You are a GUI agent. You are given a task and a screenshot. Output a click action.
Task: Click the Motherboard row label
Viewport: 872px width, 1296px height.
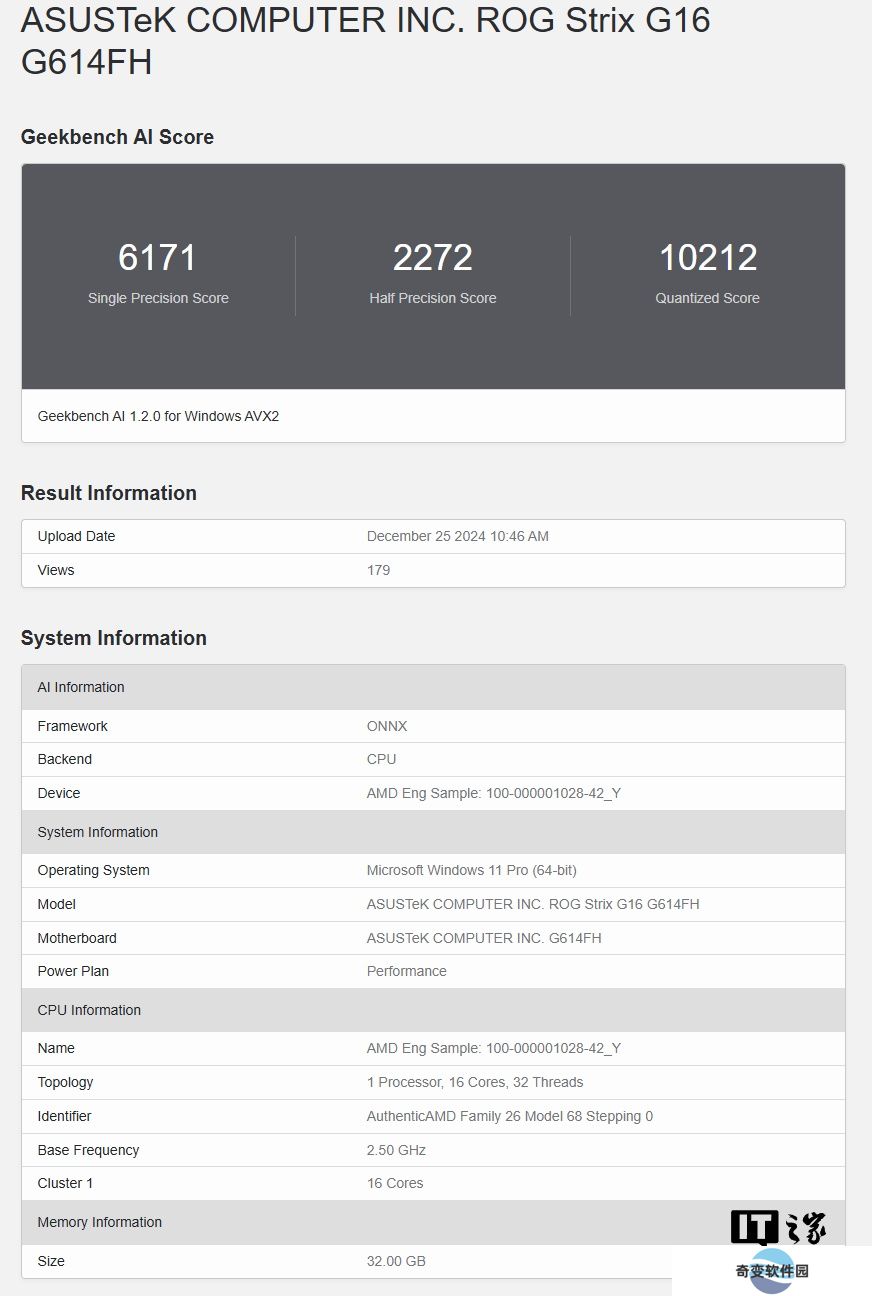click(x=77, y=938)
